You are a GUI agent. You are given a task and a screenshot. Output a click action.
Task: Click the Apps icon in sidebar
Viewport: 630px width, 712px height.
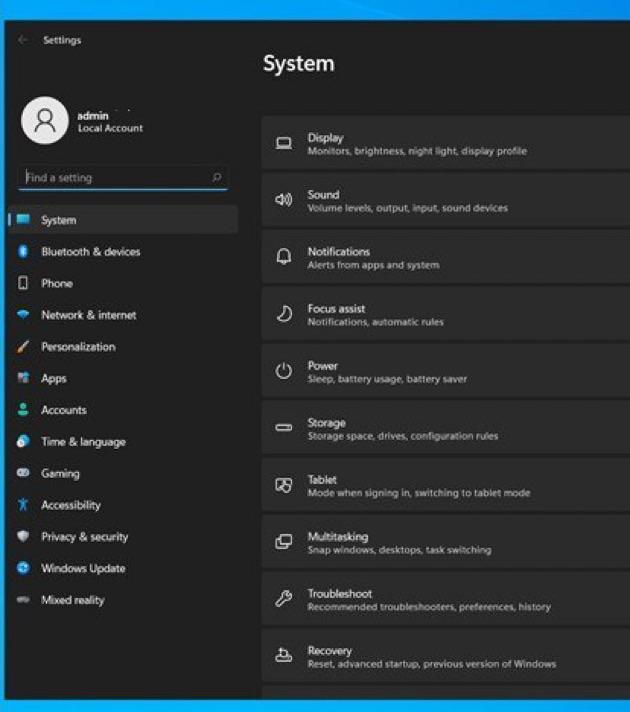click(x=23, y=378)
